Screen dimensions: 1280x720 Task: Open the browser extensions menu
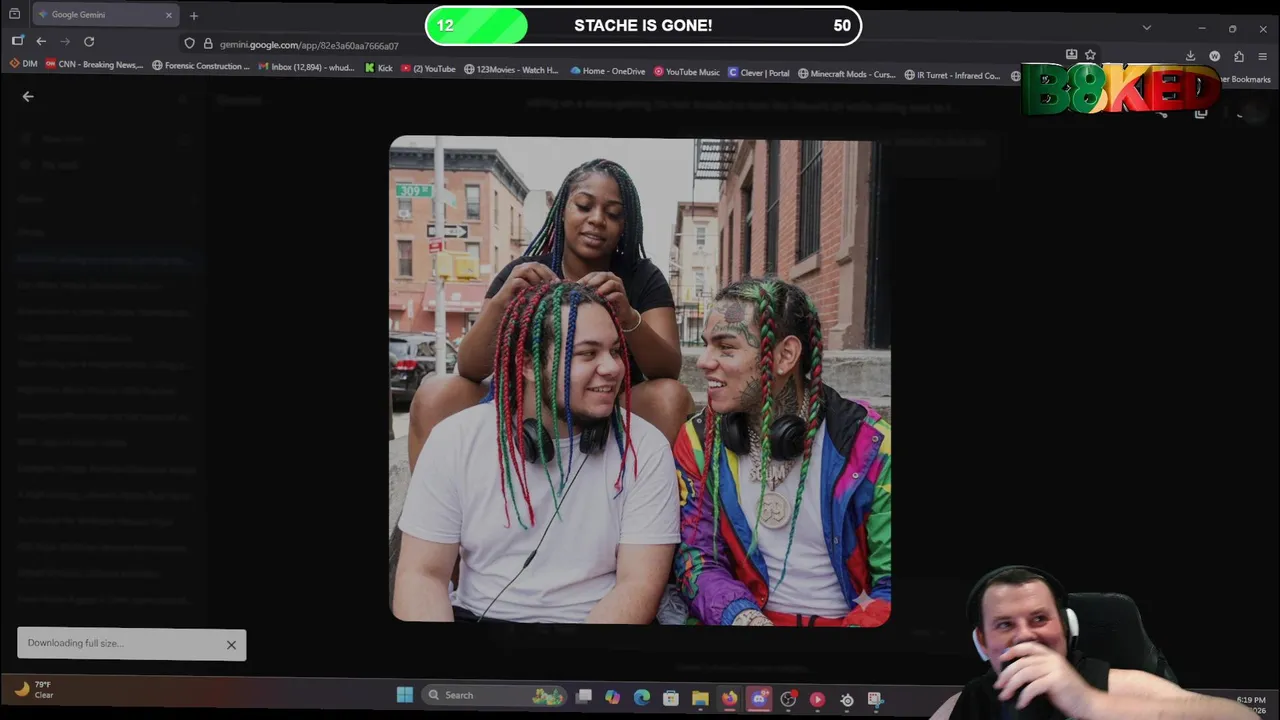click(x=1239, y=56)
